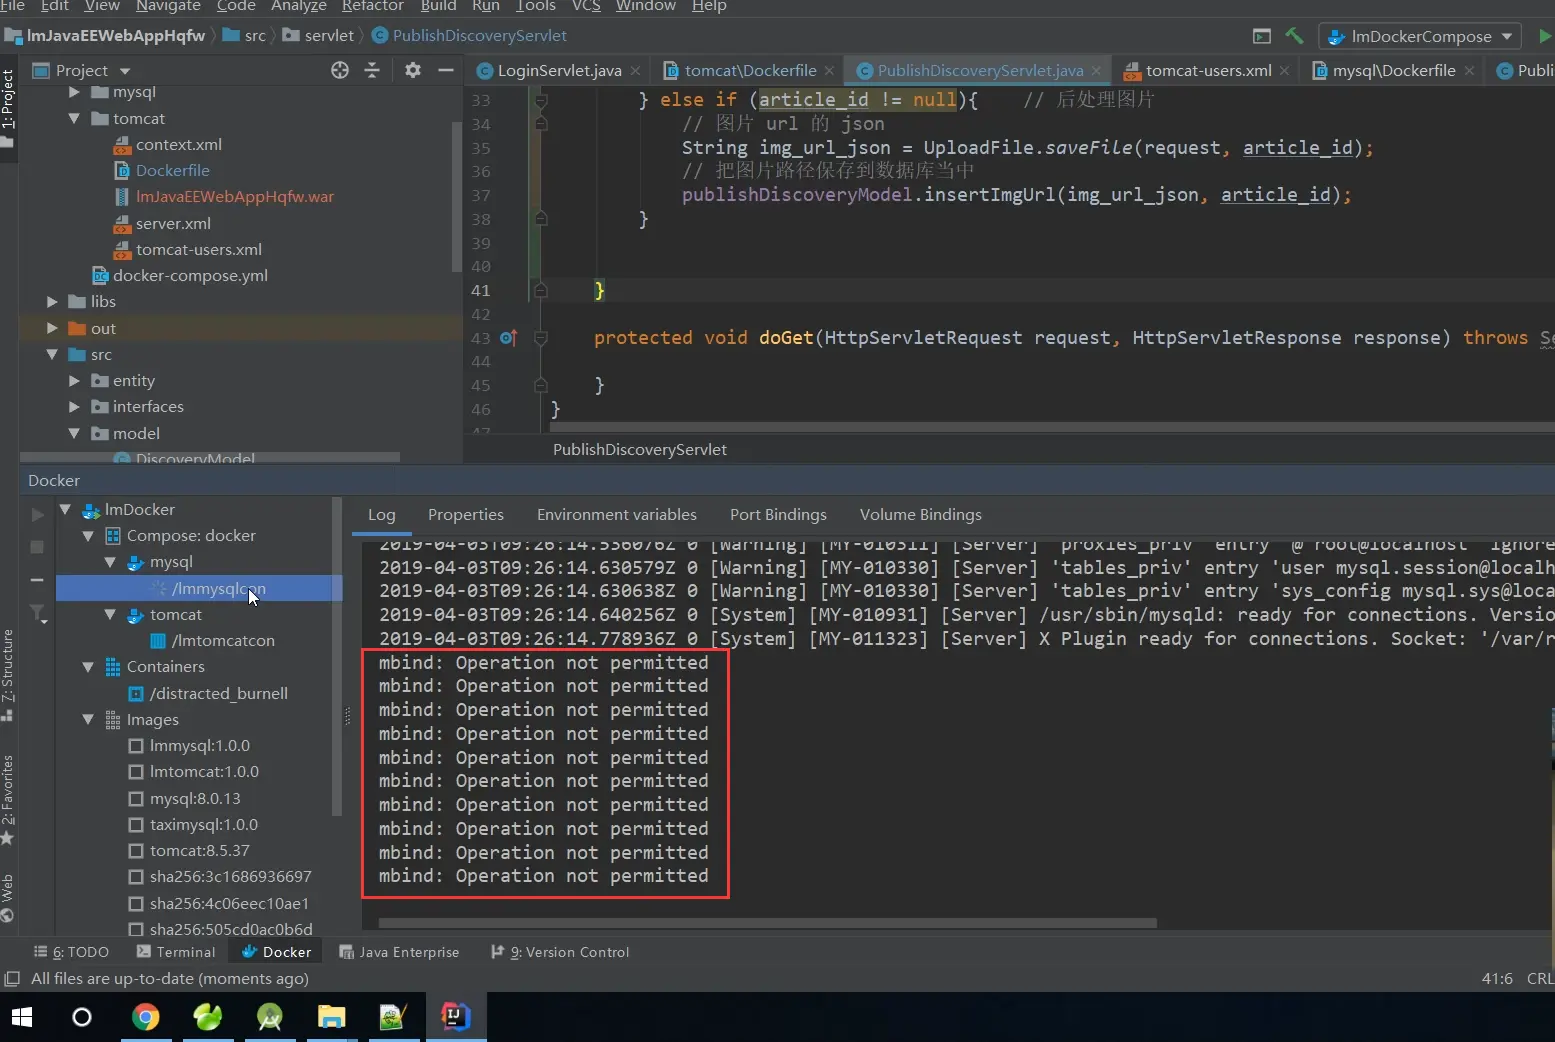This screenshot has height=1042, width=1555.
Task: Open the Z: Structure side stripe button
Action: (8, 675)
